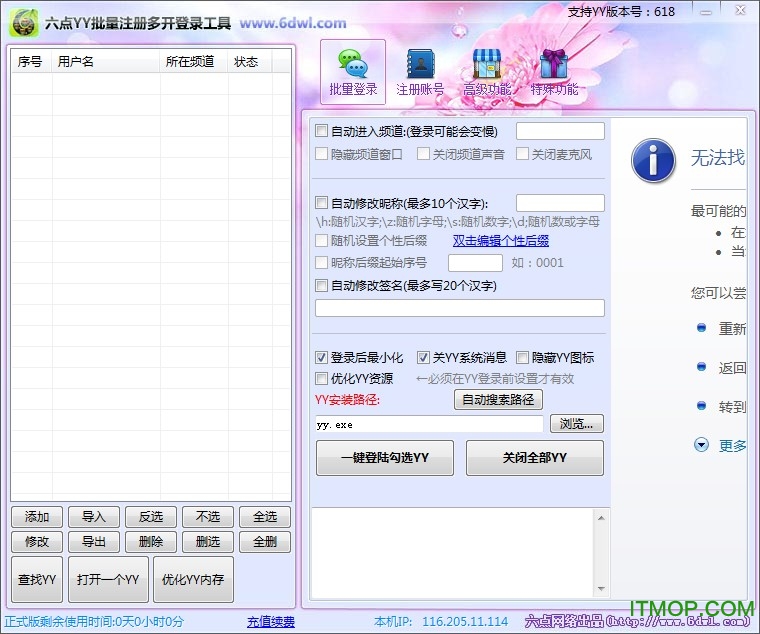Click the 导入 button
The height and width of the screenshot is (634, 760).
tap(94, 517)
